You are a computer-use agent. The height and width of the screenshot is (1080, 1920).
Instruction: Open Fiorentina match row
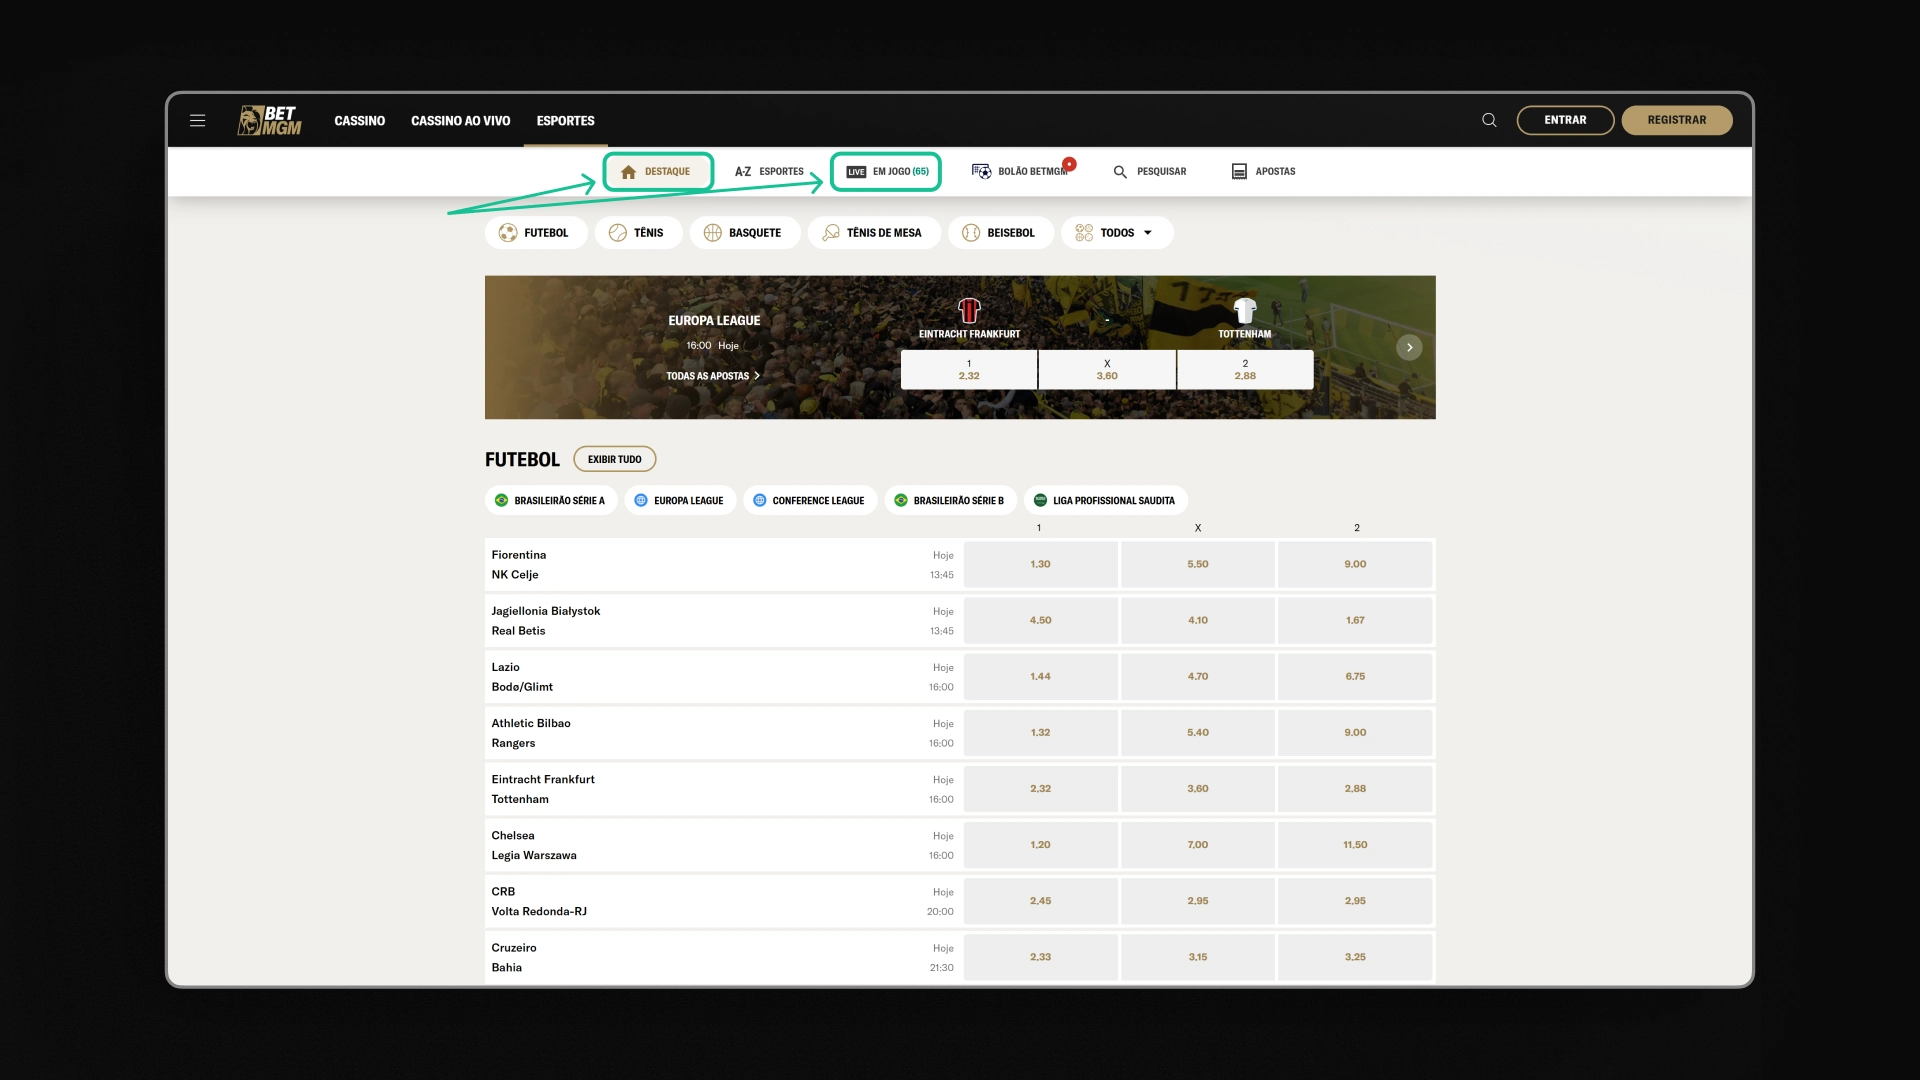point(723,564)
